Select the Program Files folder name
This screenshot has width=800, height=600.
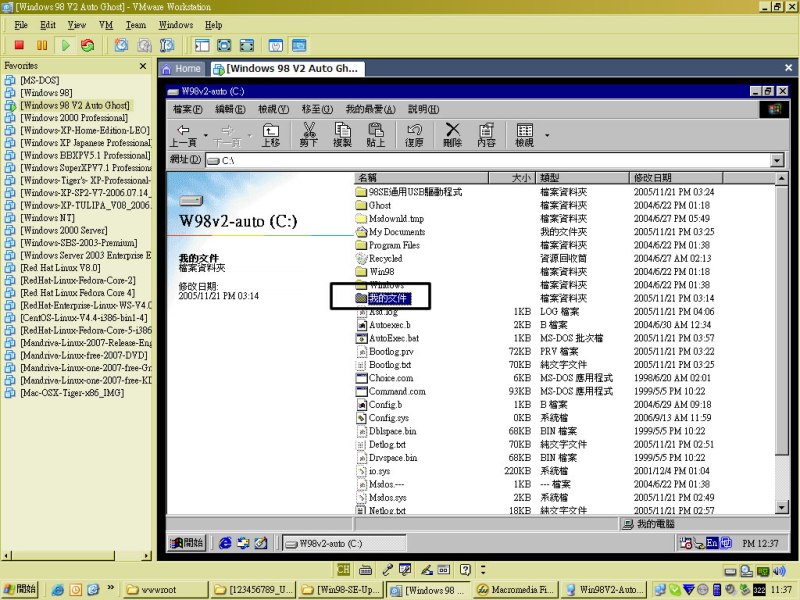pos(394,245)
